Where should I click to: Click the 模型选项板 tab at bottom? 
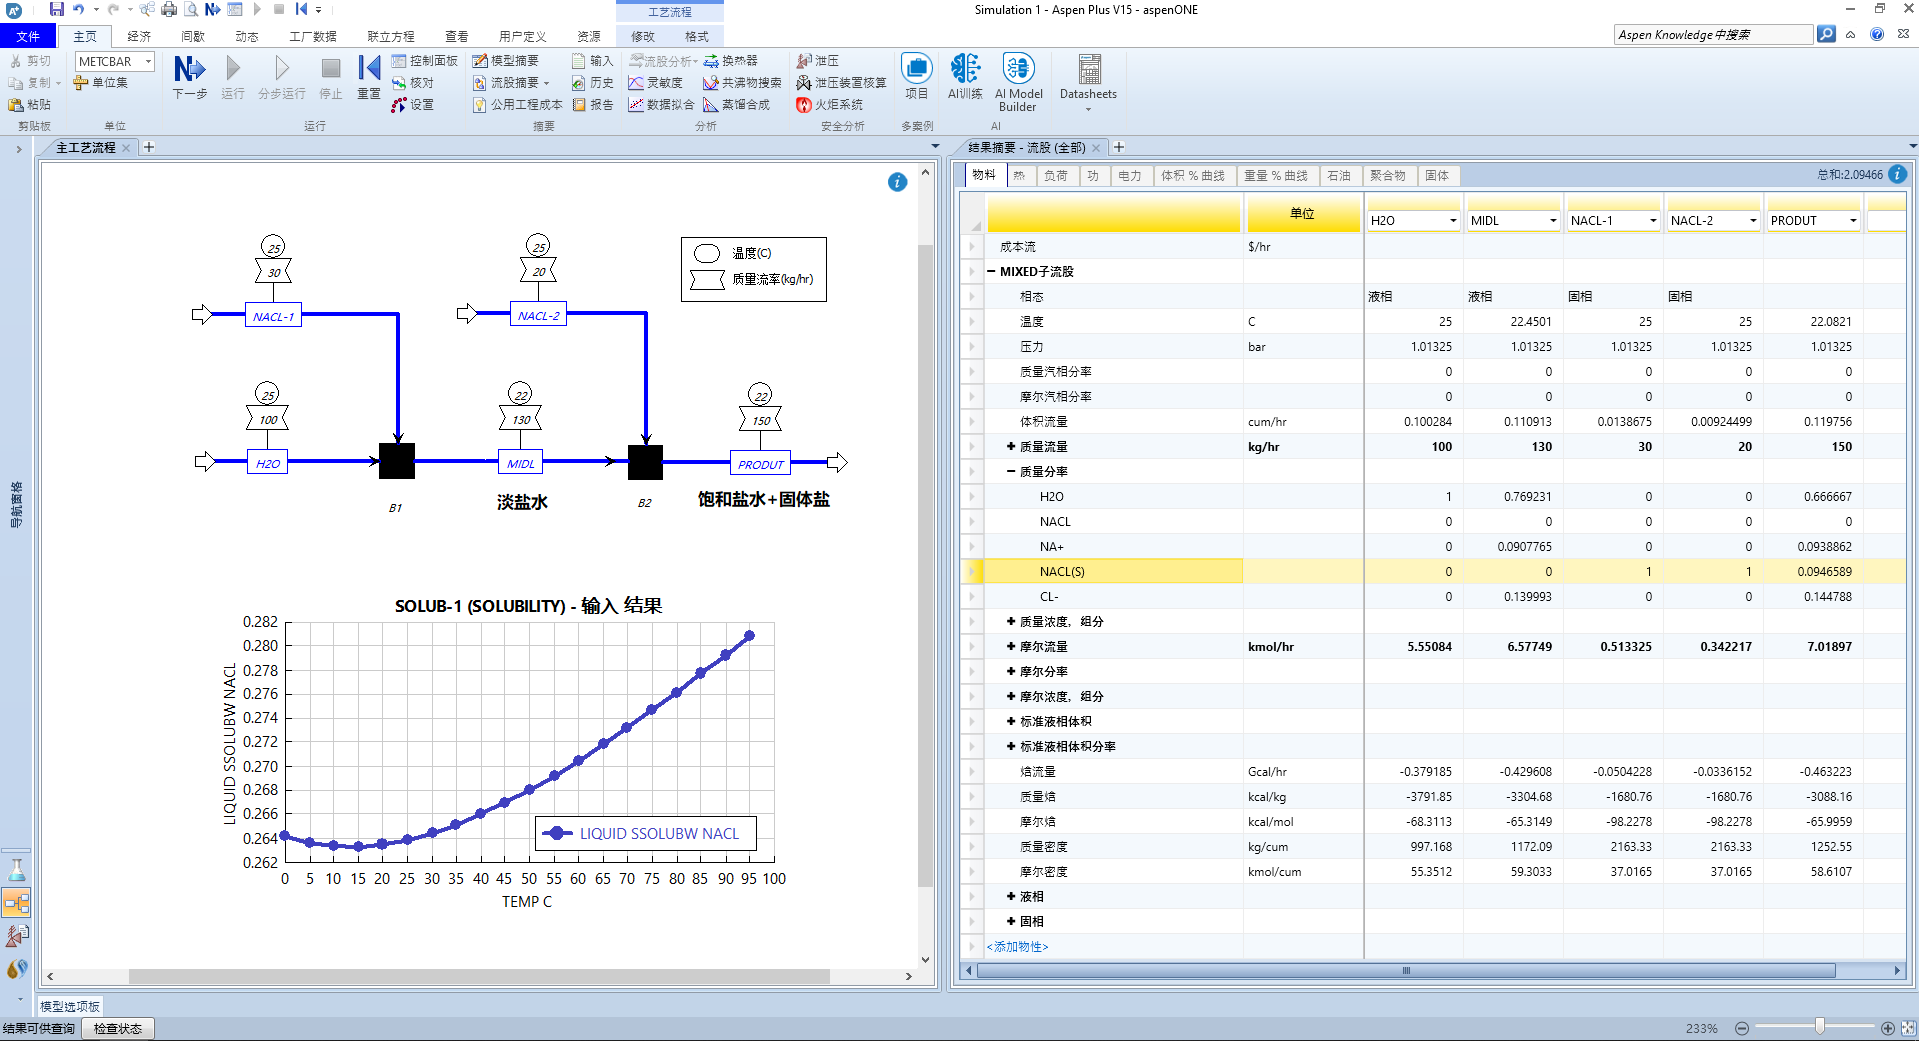coord(70,1007)
